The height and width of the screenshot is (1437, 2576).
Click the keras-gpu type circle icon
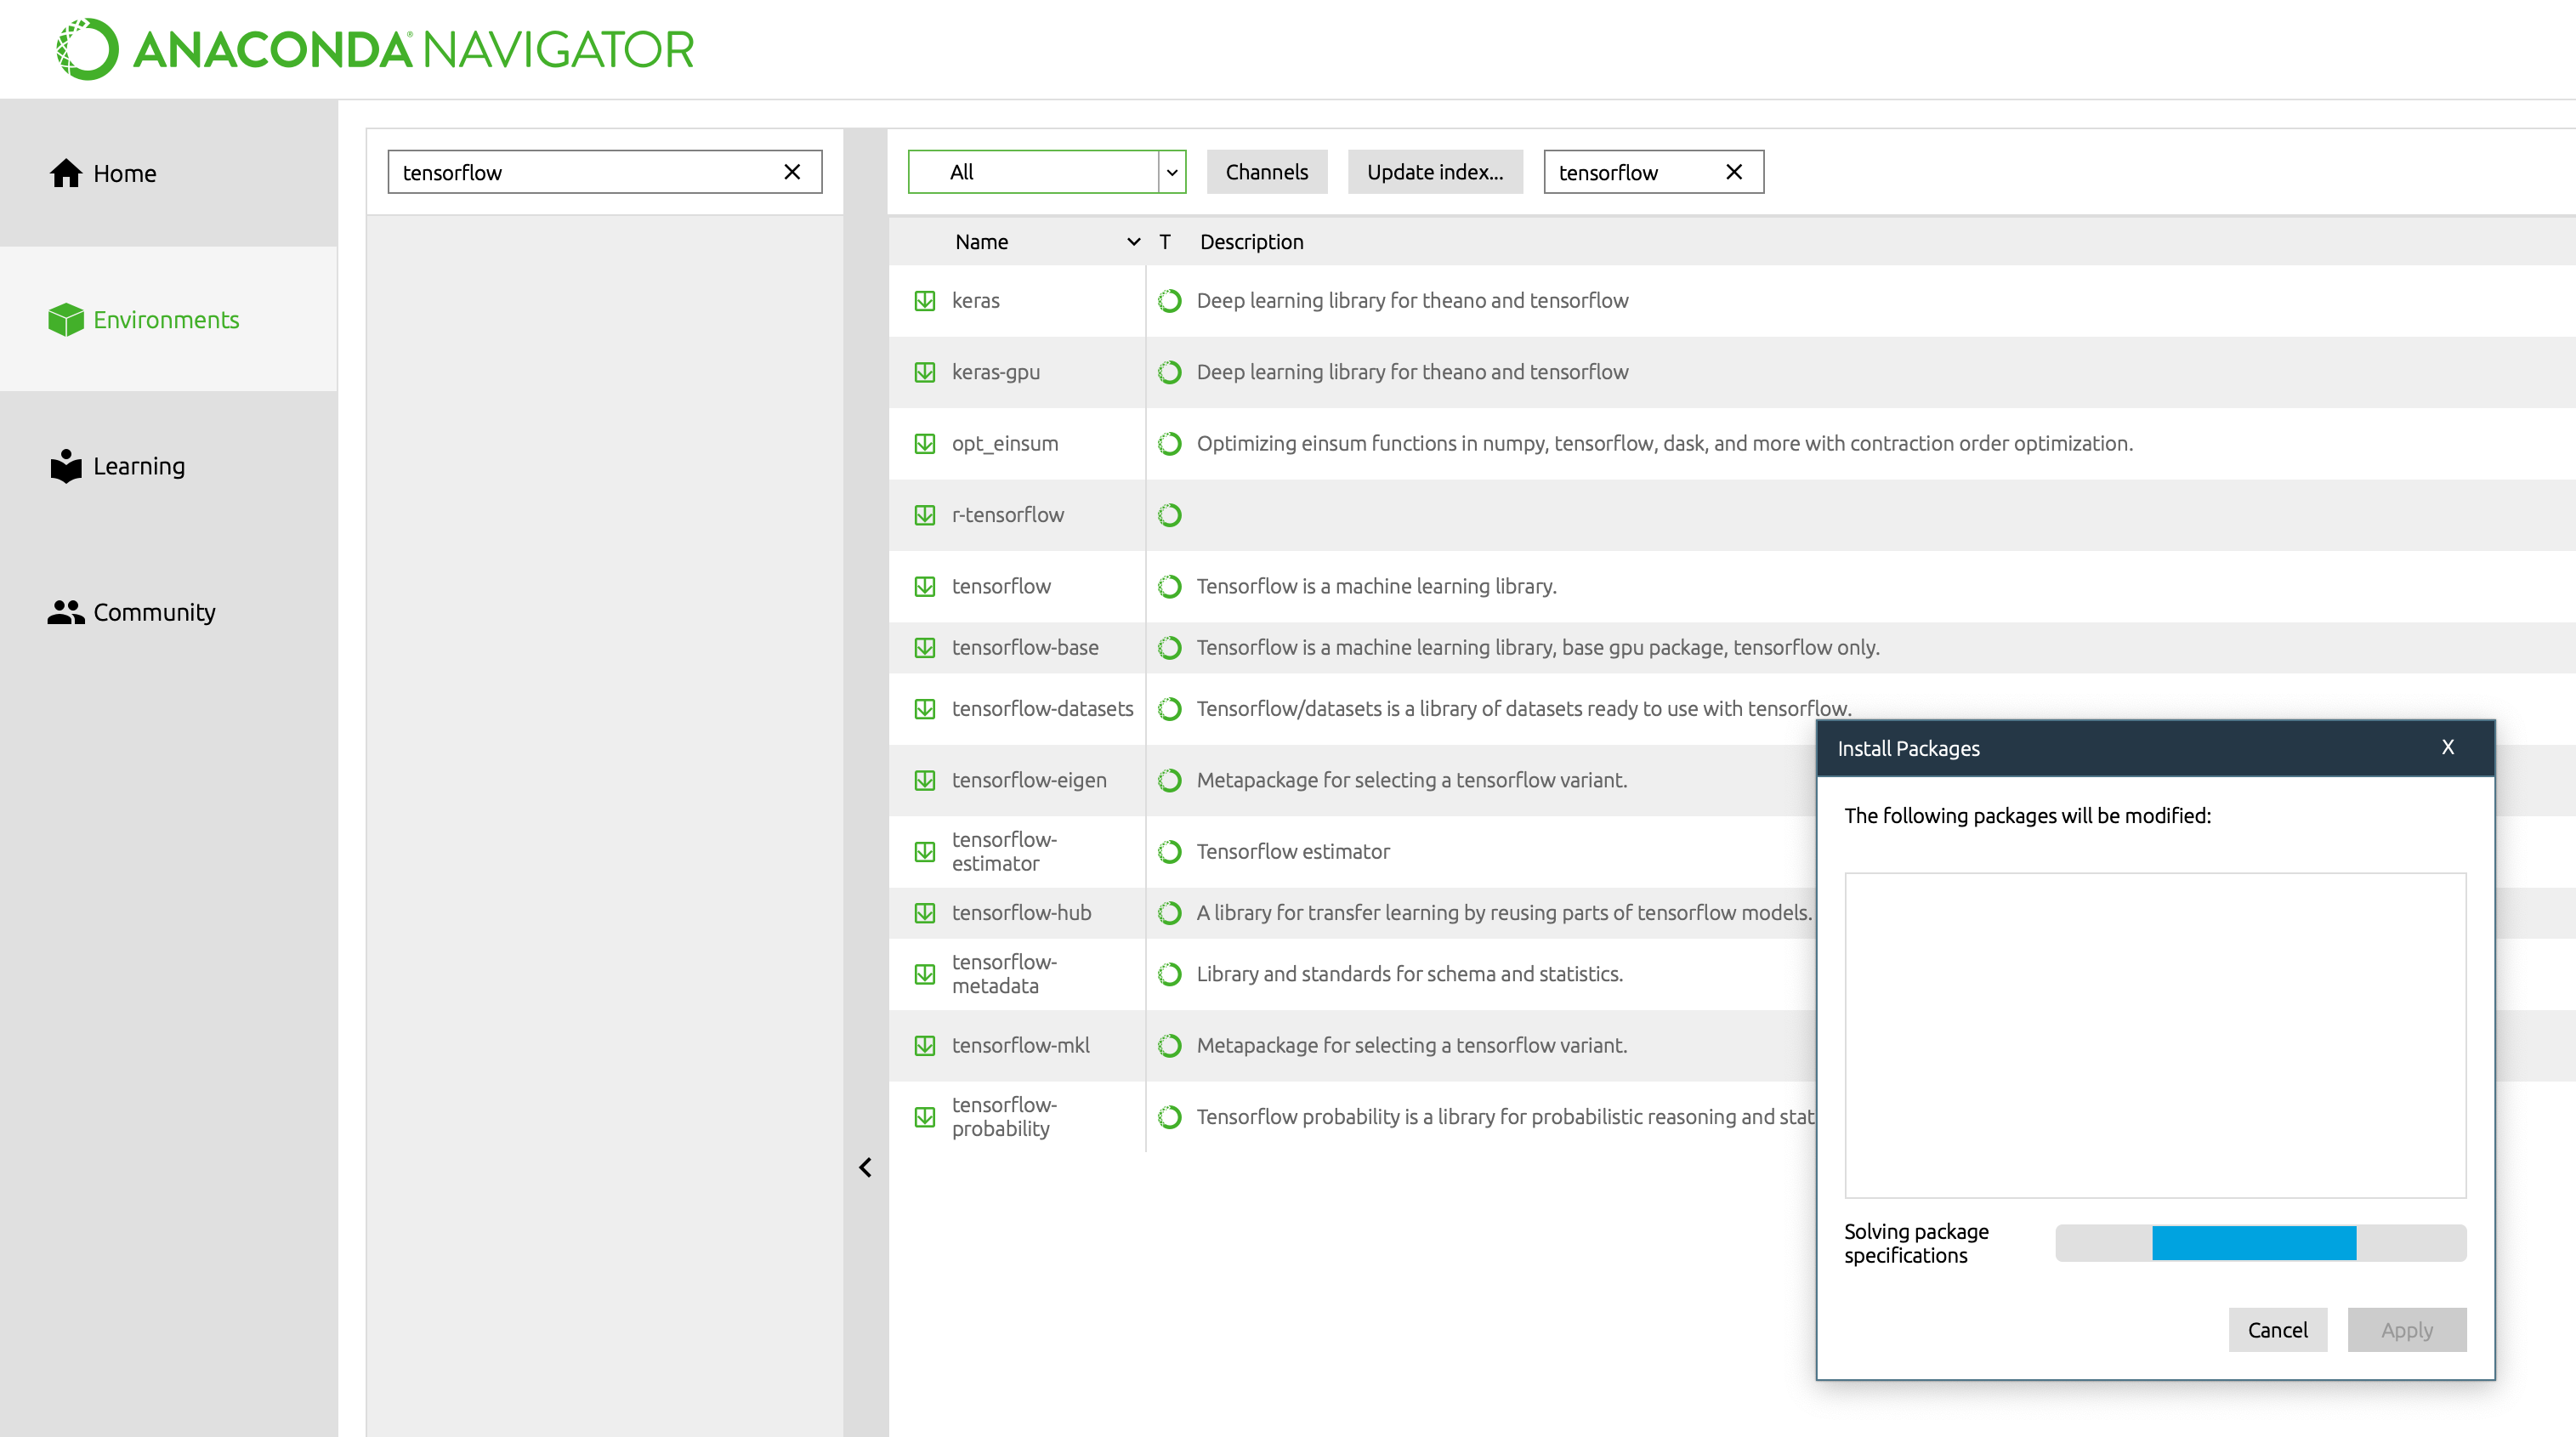1170,372
